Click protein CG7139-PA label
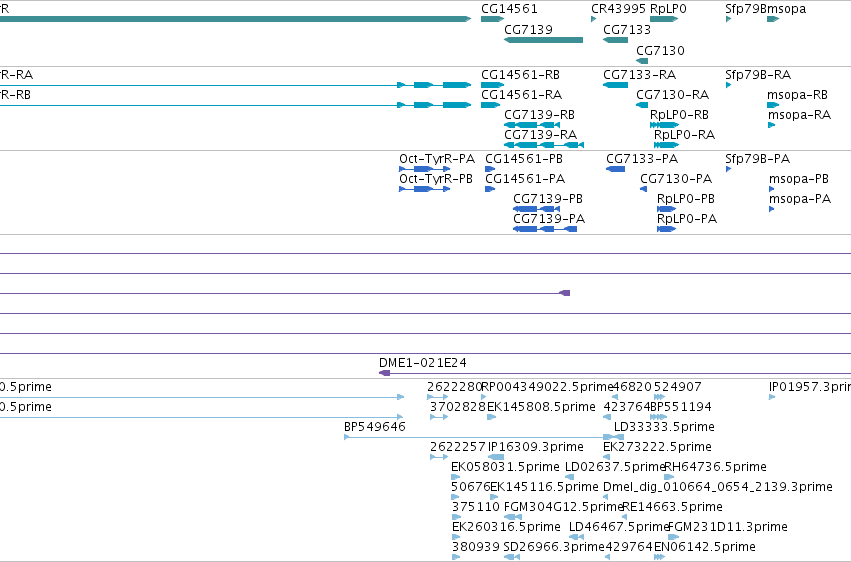851x562 pixels. click(x=549, y=219)
